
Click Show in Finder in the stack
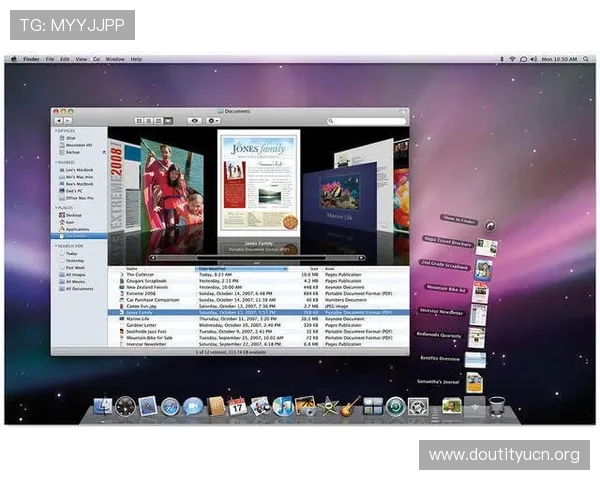click(x=462, y=219)
